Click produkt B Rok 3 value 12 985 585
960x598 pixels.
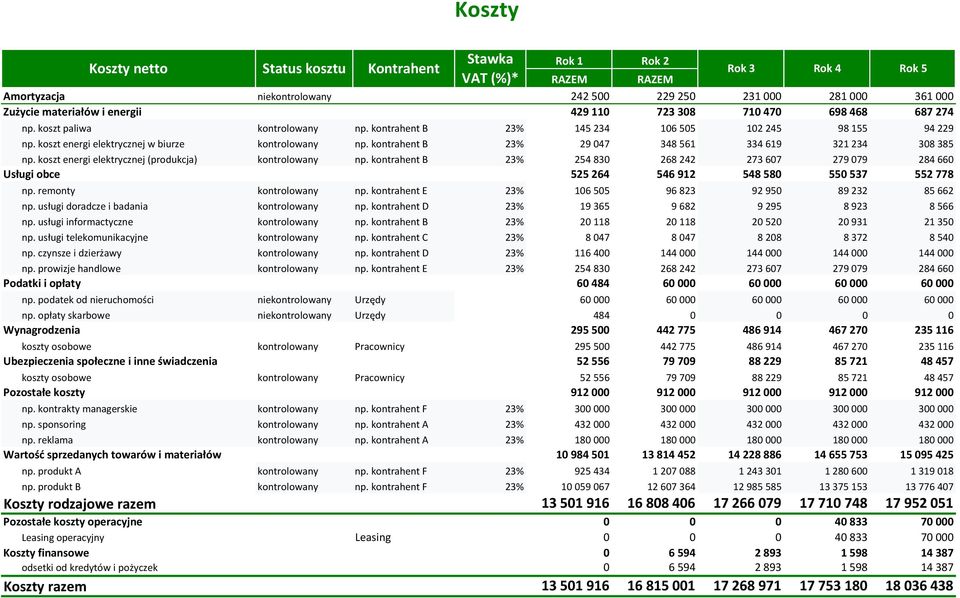click(756, 487)
